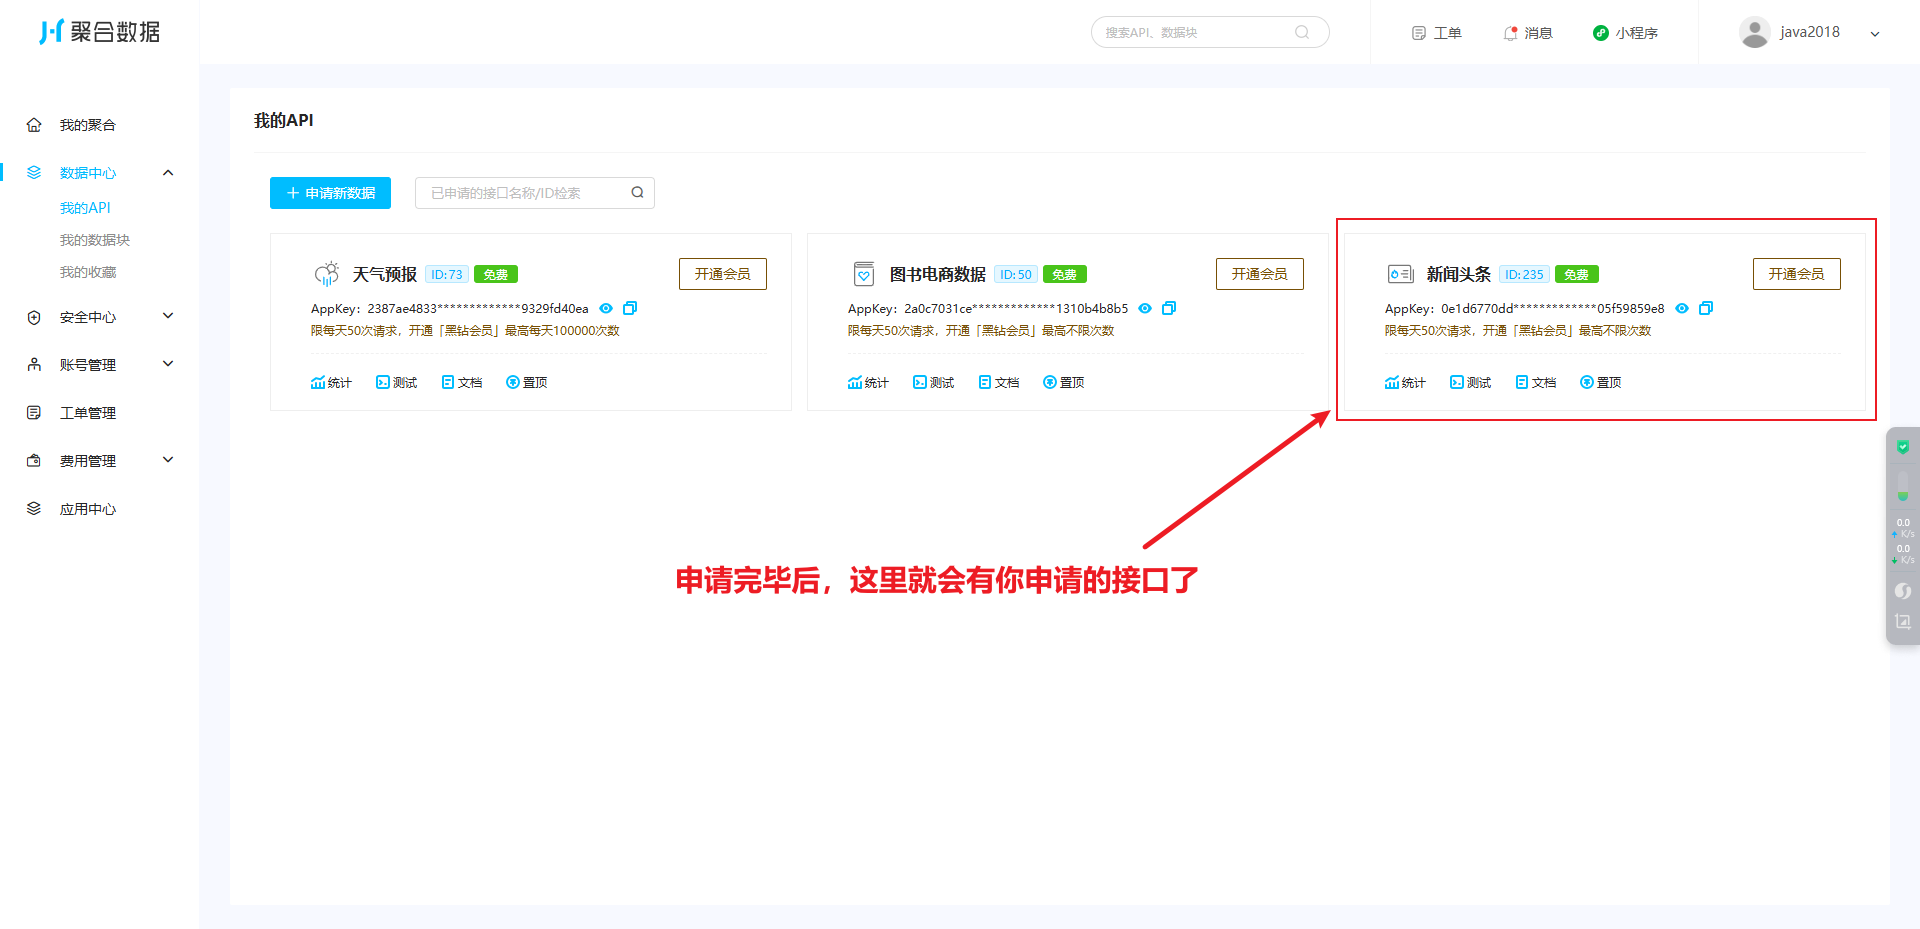
Task: Open 测试 for 天气预报
Action: coord(396,382)
